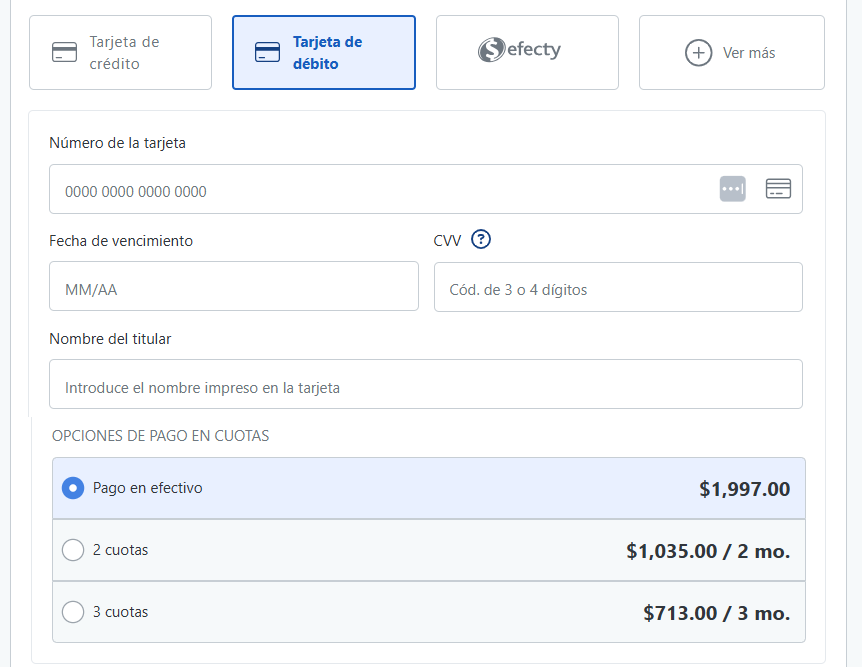This screenshot has height=667, width=862.
Task: Select the 2 cuotas radio button
Action: coord(73,550)
